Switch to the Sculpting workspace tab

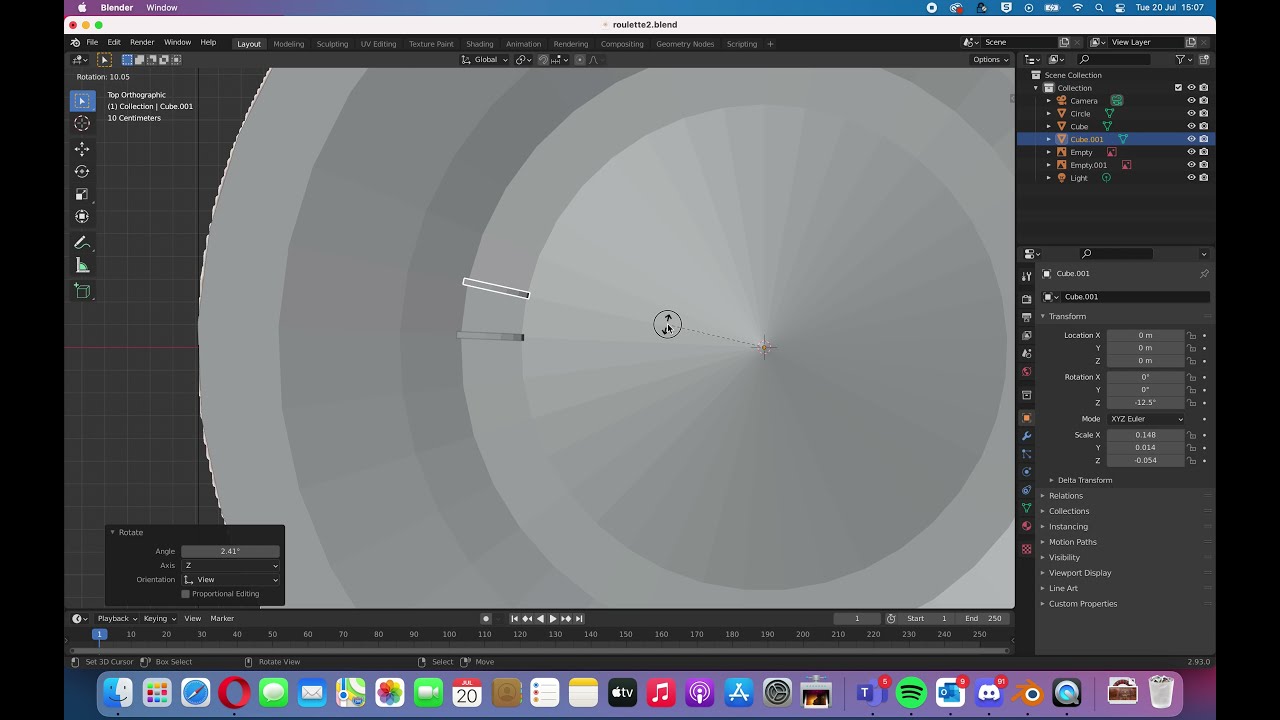[332, 44]
